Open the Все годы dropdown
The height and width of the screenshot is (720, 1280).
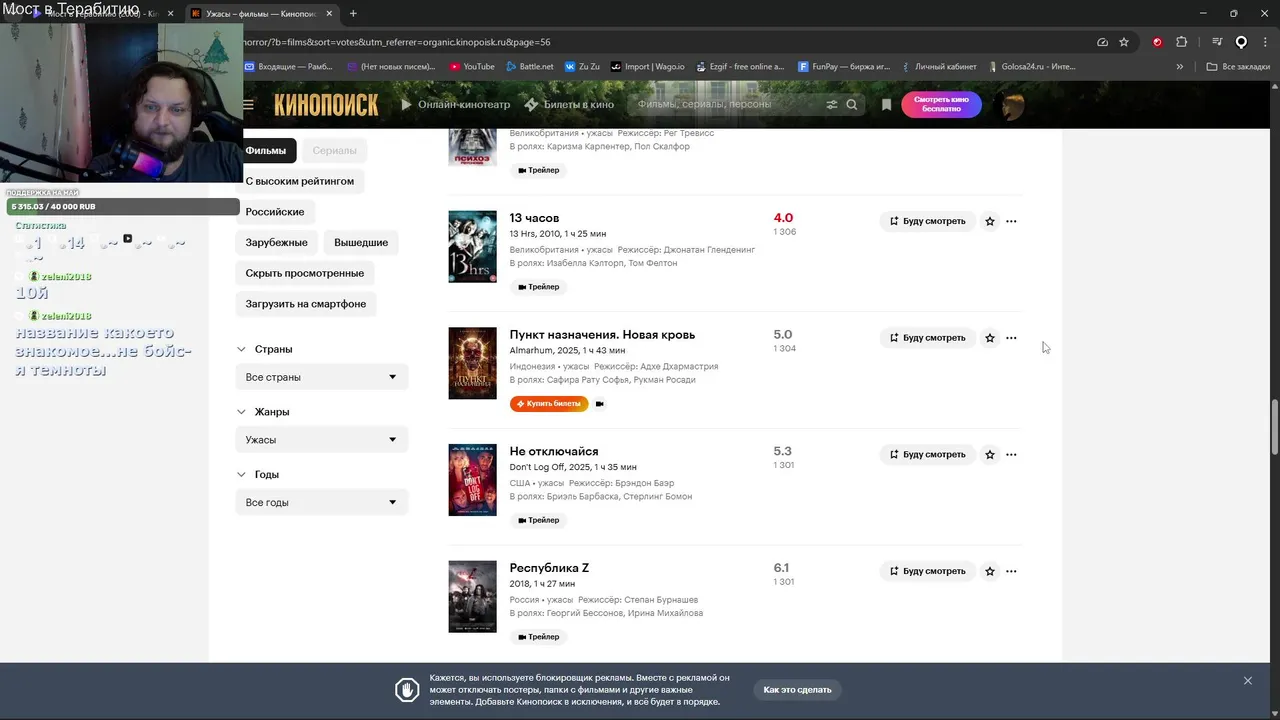click(322, 502)
